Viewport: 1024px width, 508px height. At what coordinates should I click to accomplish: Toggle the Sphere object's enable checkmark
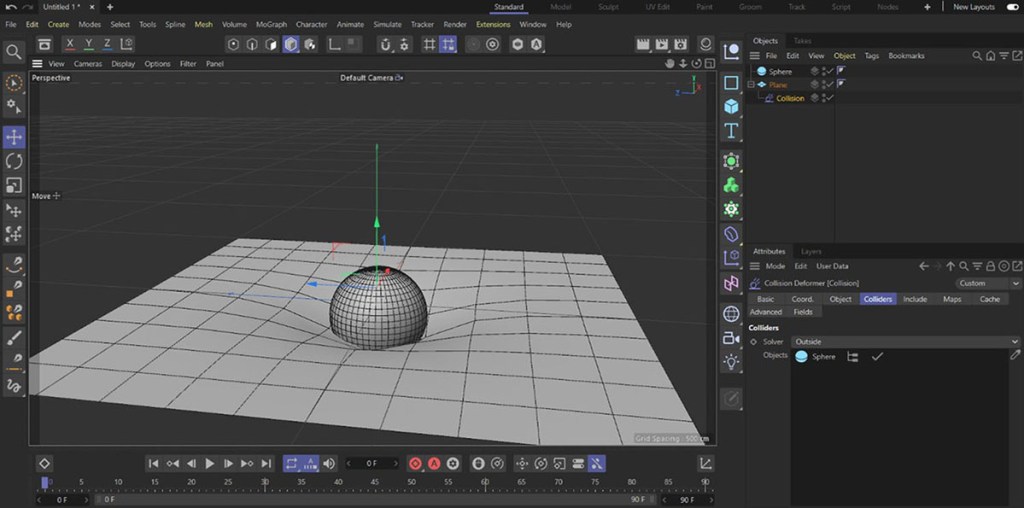[829, 71]
